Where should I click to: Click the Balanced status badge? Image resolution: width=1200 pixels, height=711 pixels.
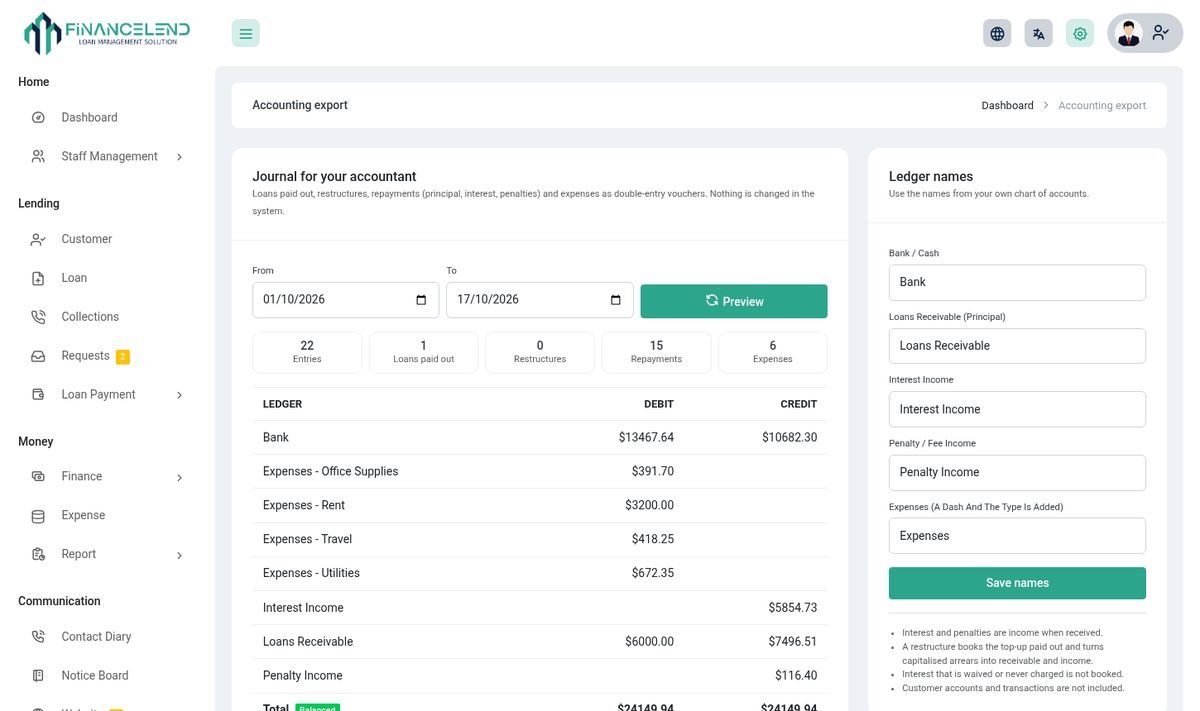pyautogui.click(x=317, y=707)
